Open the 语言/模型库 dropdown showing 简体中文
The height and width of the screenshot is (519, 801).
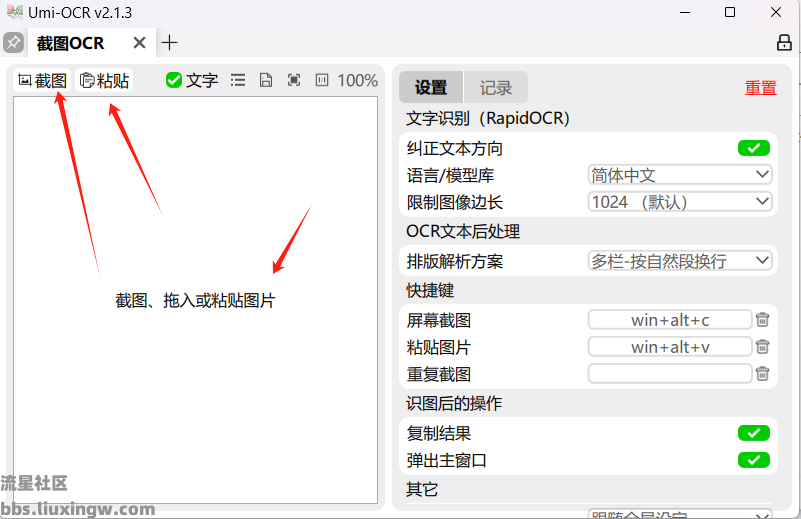pyautogui.click(x=679, y=175)
